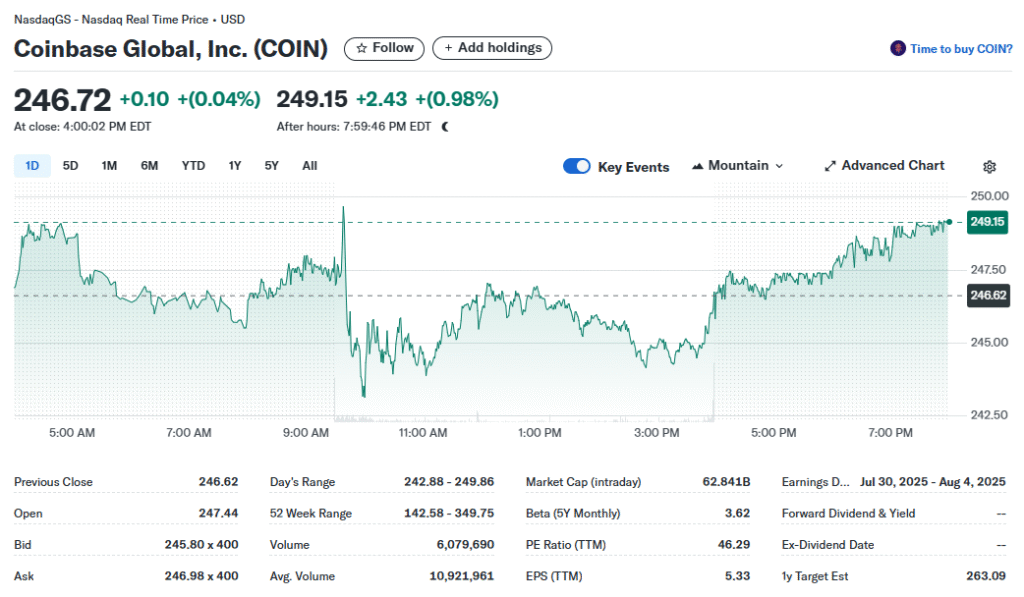
Task: Click the Market Cap (intraday) label
Action: point(583,482)
